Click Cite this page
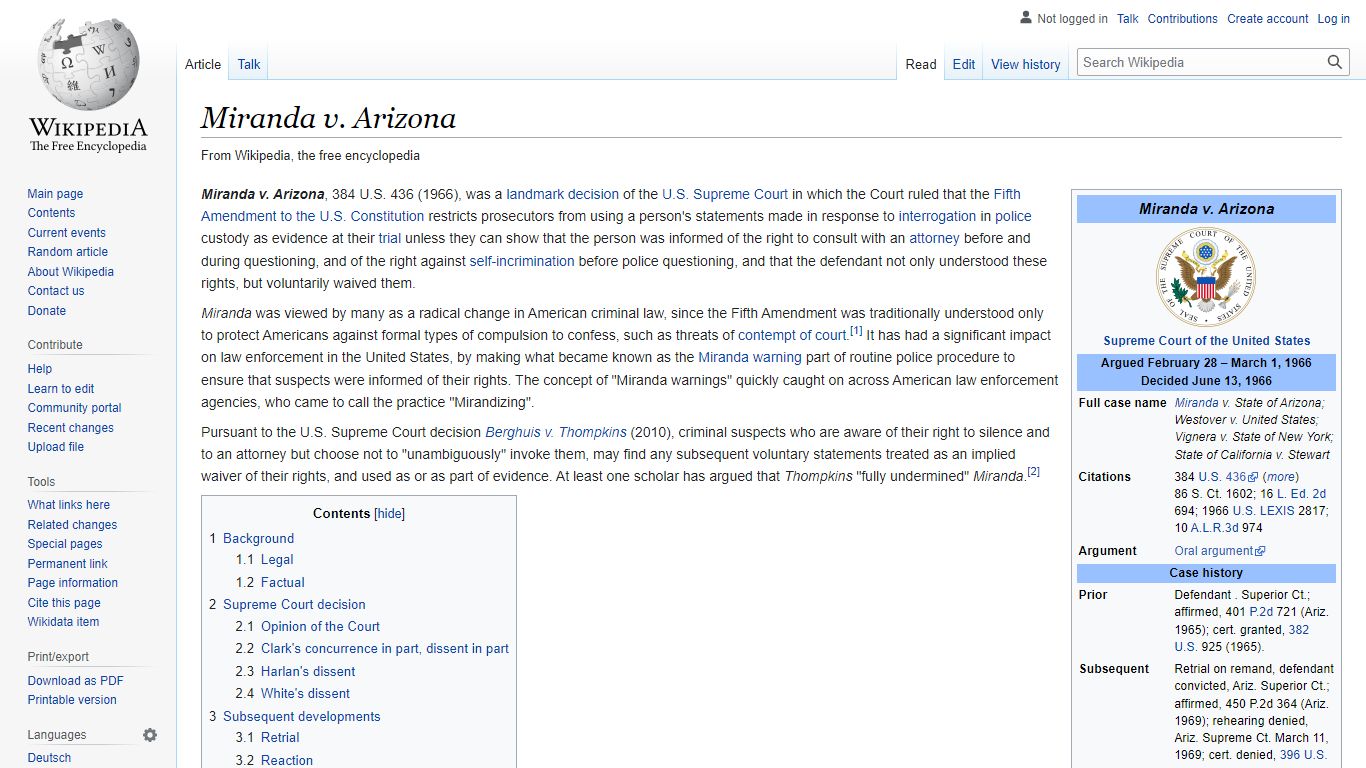1366x768 pixels. point(64,603)
